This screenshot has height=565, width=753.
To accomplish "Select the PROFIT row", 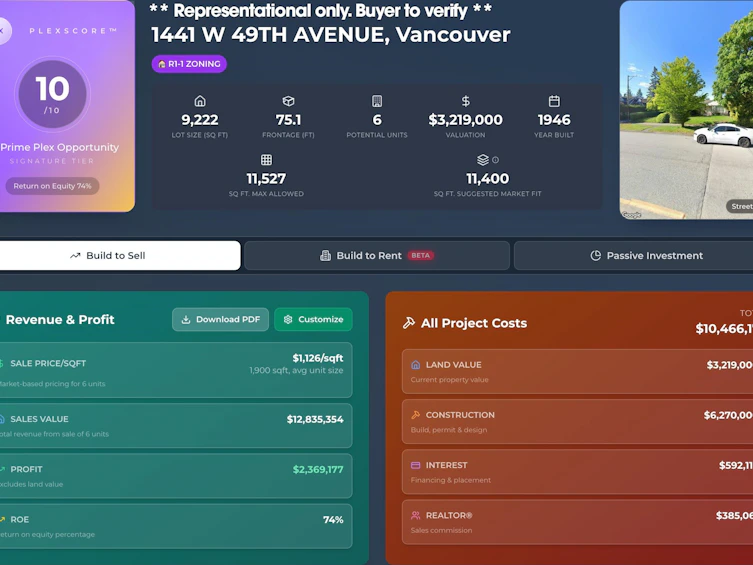I will pos(176,476).
